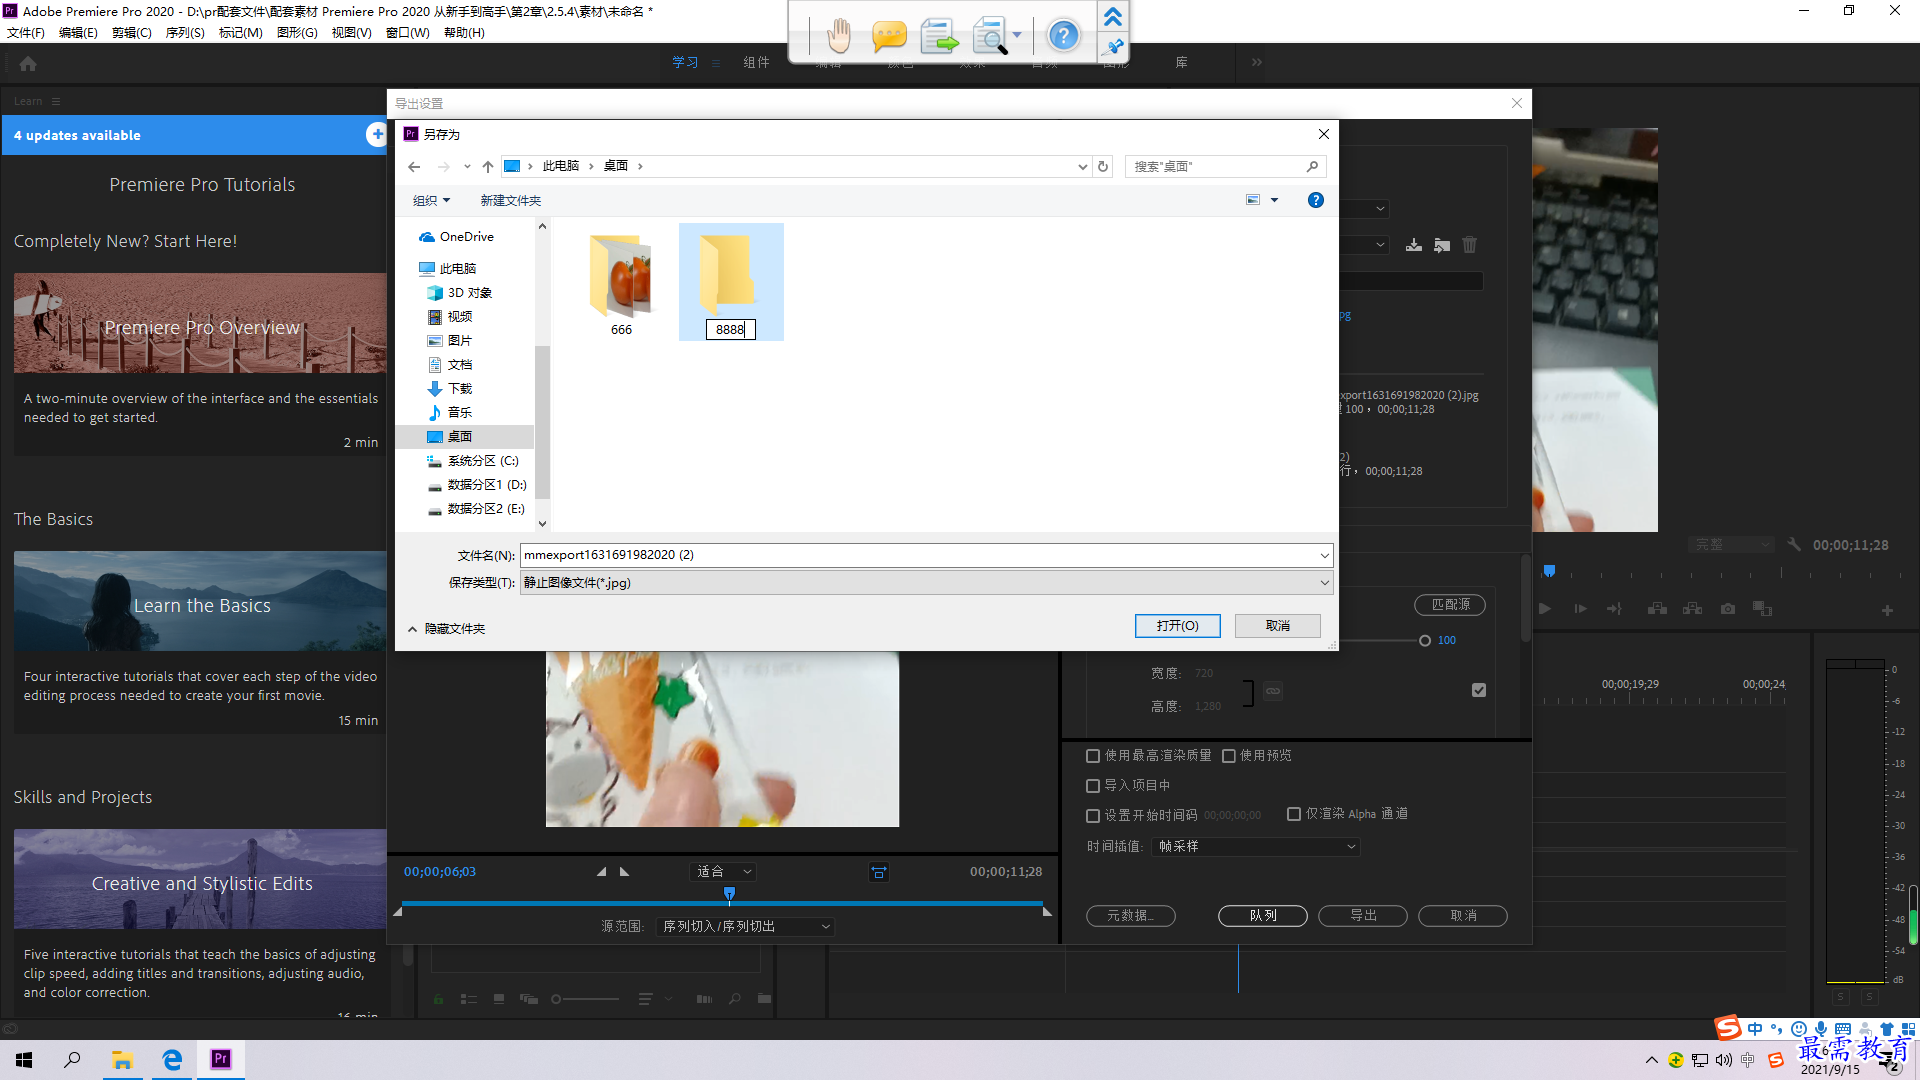Click the export frame camera icon
Image resolution: width=1920 pixels, height=1080 pixels.
click(x=1728, y=608)
